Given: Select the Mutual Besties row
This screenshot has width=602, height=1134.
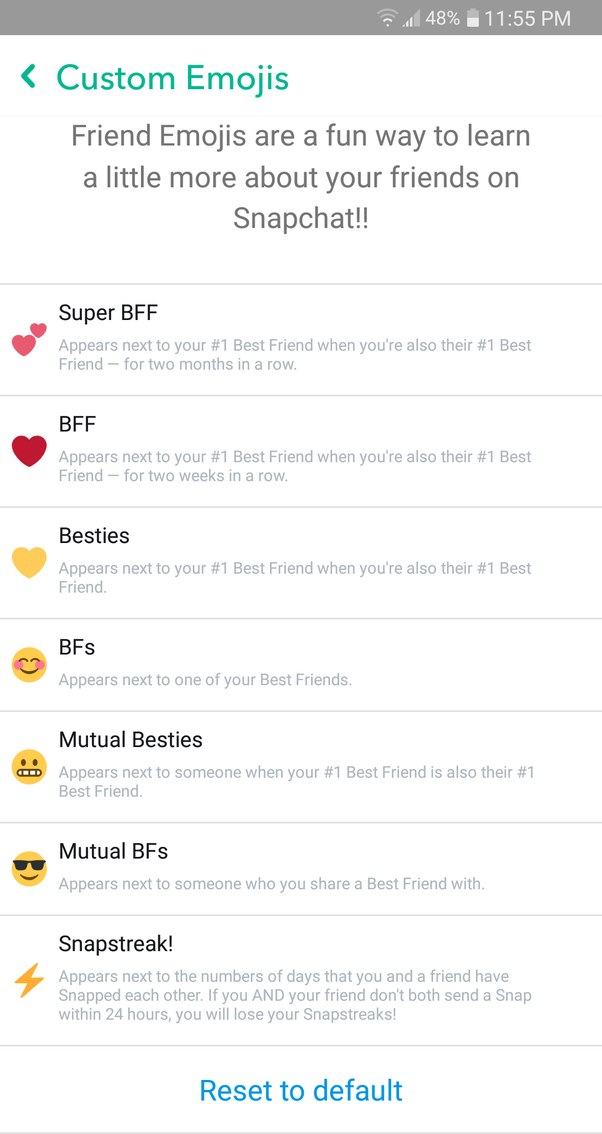Looking at the screenshot, I should click(300, 770).
